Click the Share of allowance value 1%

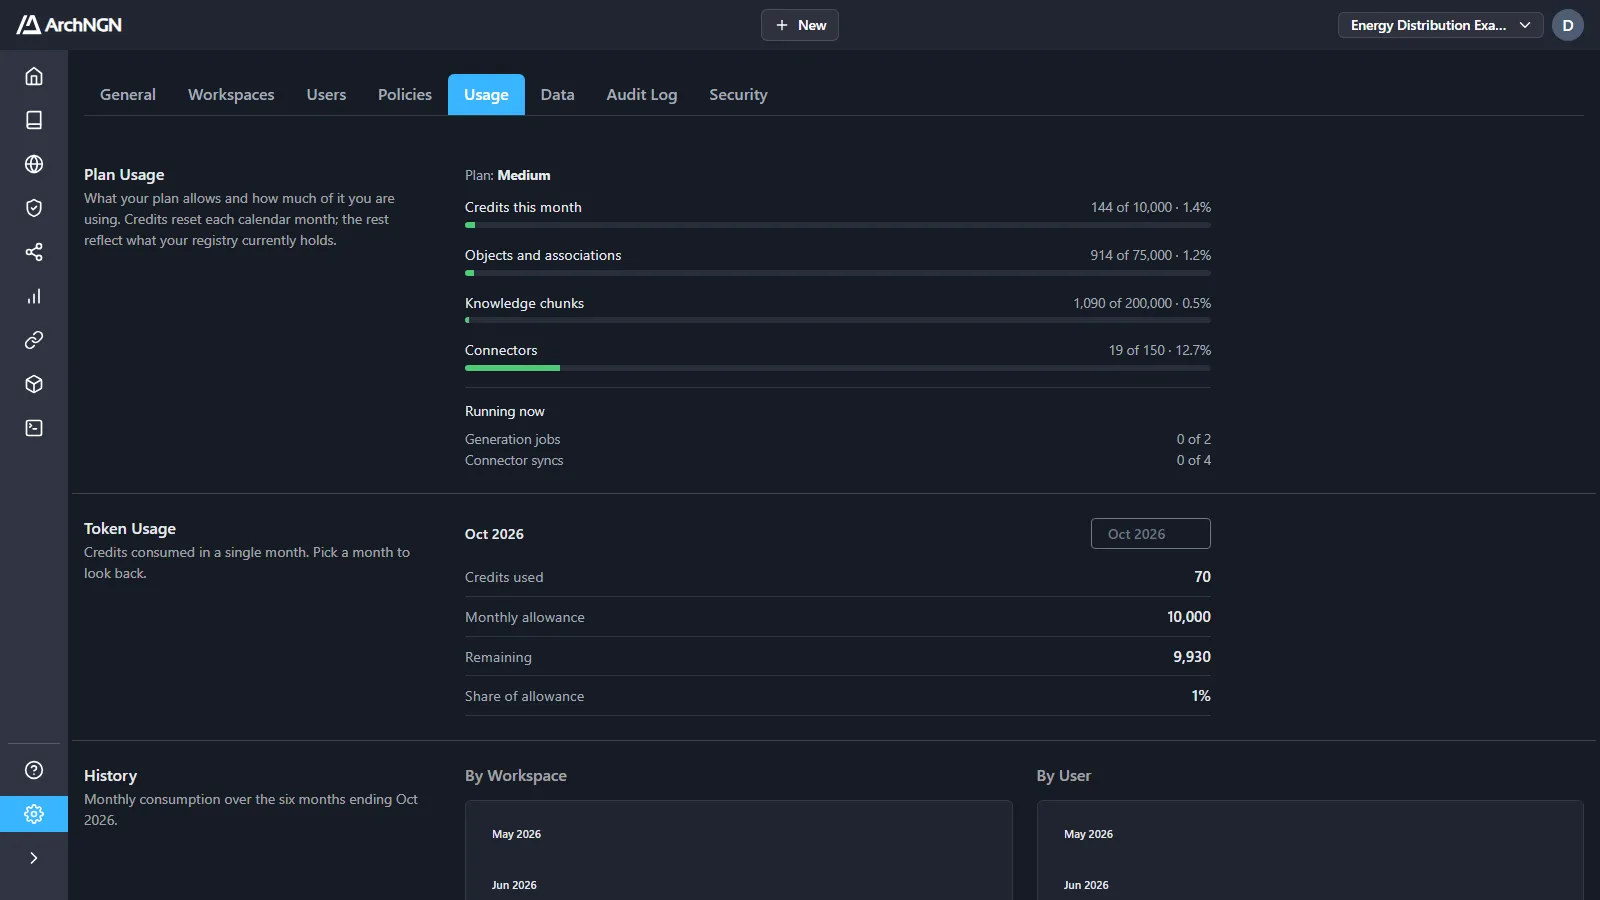(1201, 696)
